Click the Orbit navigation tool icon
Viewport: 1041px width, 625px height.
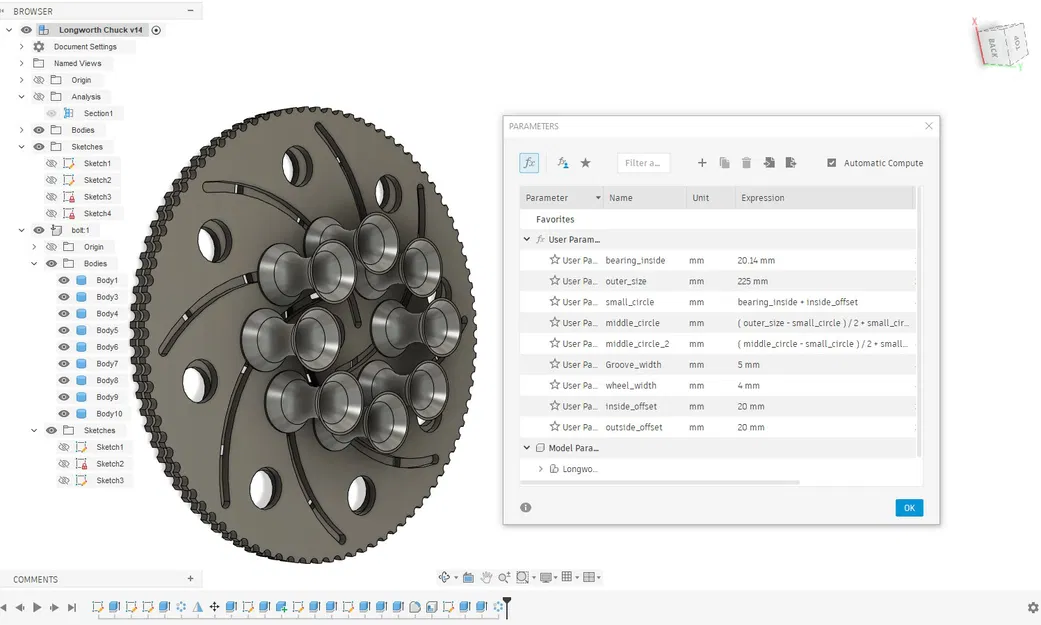pyautogui.click(x=444, y=577)
